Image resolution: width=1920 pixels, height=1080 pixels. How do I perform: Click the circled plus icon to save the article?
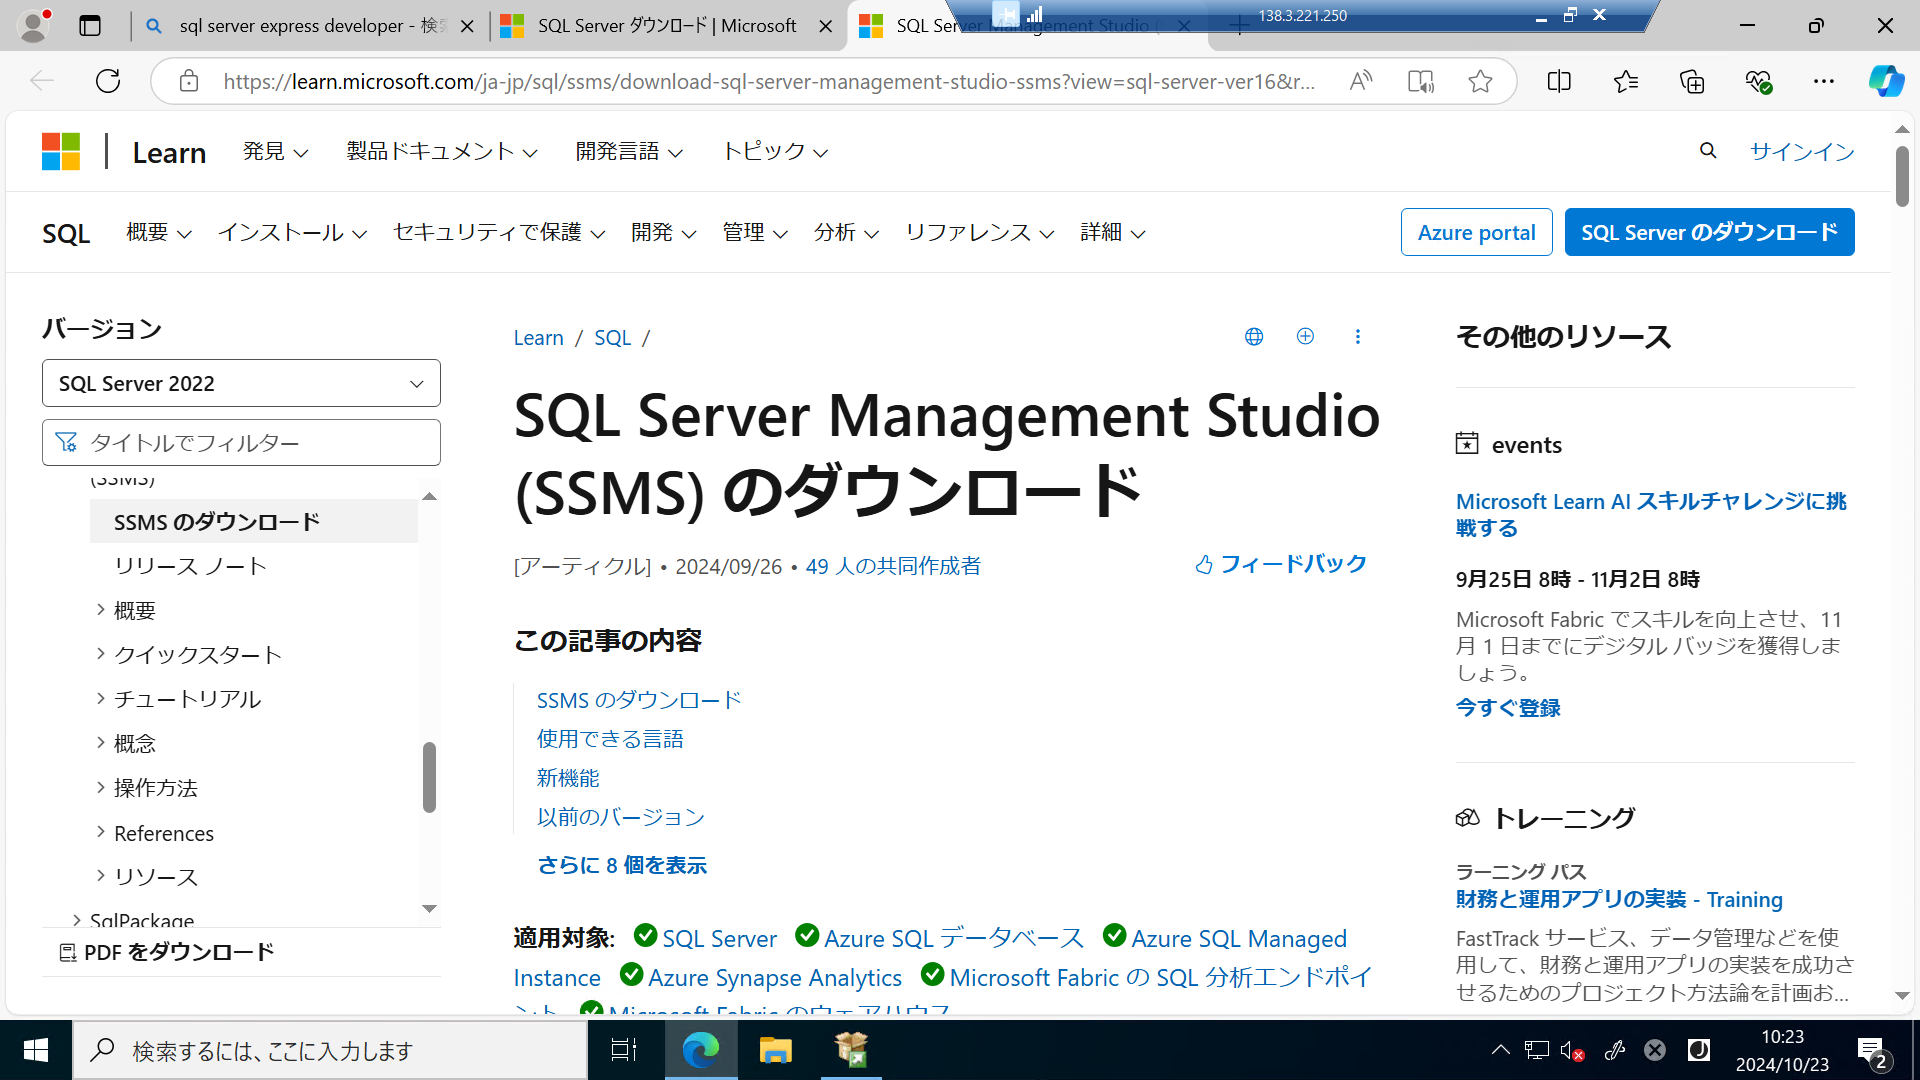1305,336
